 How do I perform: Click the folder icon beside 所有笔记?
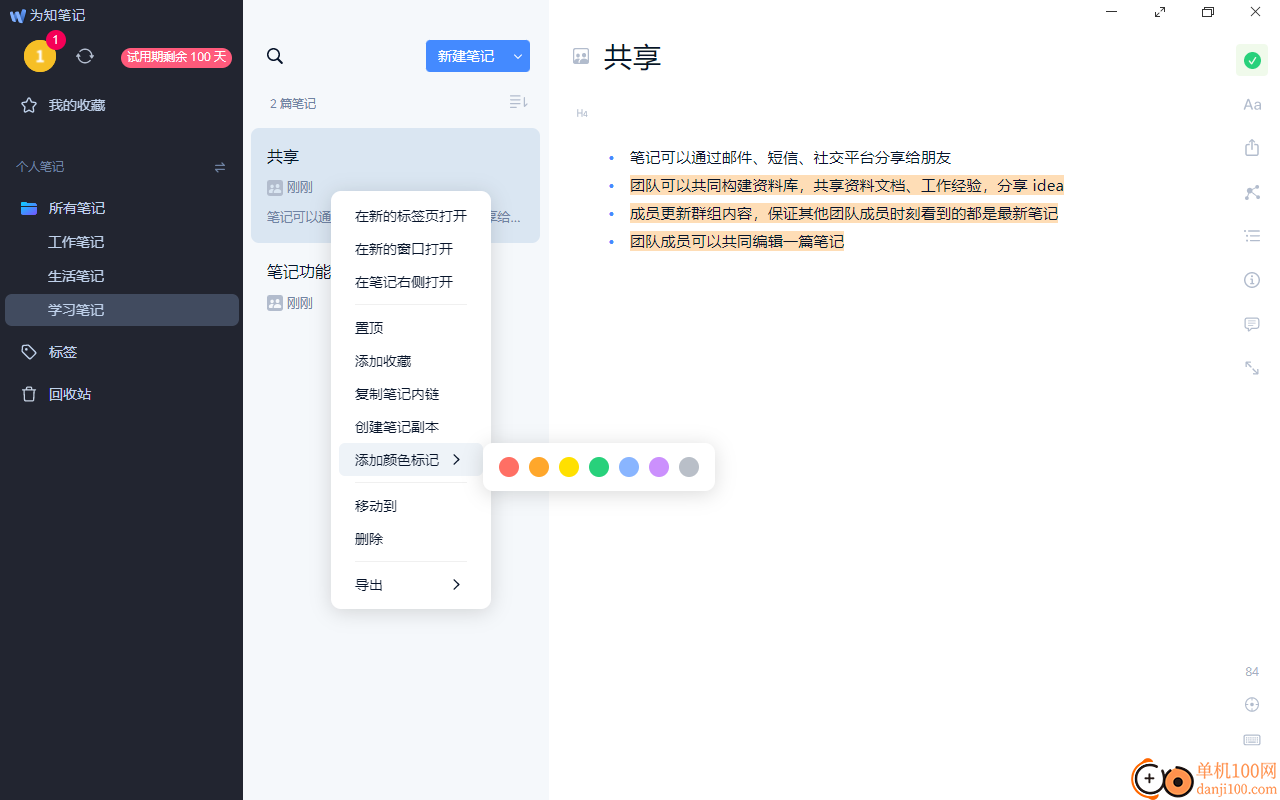pos(29,208)
